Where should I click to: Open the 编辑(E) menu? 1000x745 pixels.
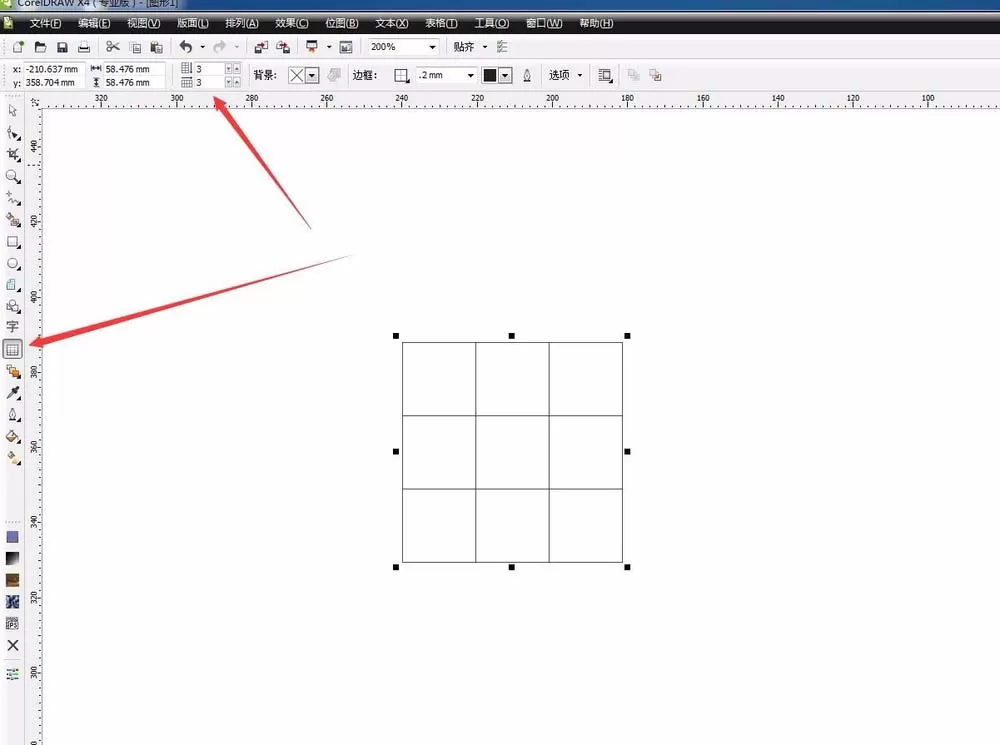click(x=94, y=24)
